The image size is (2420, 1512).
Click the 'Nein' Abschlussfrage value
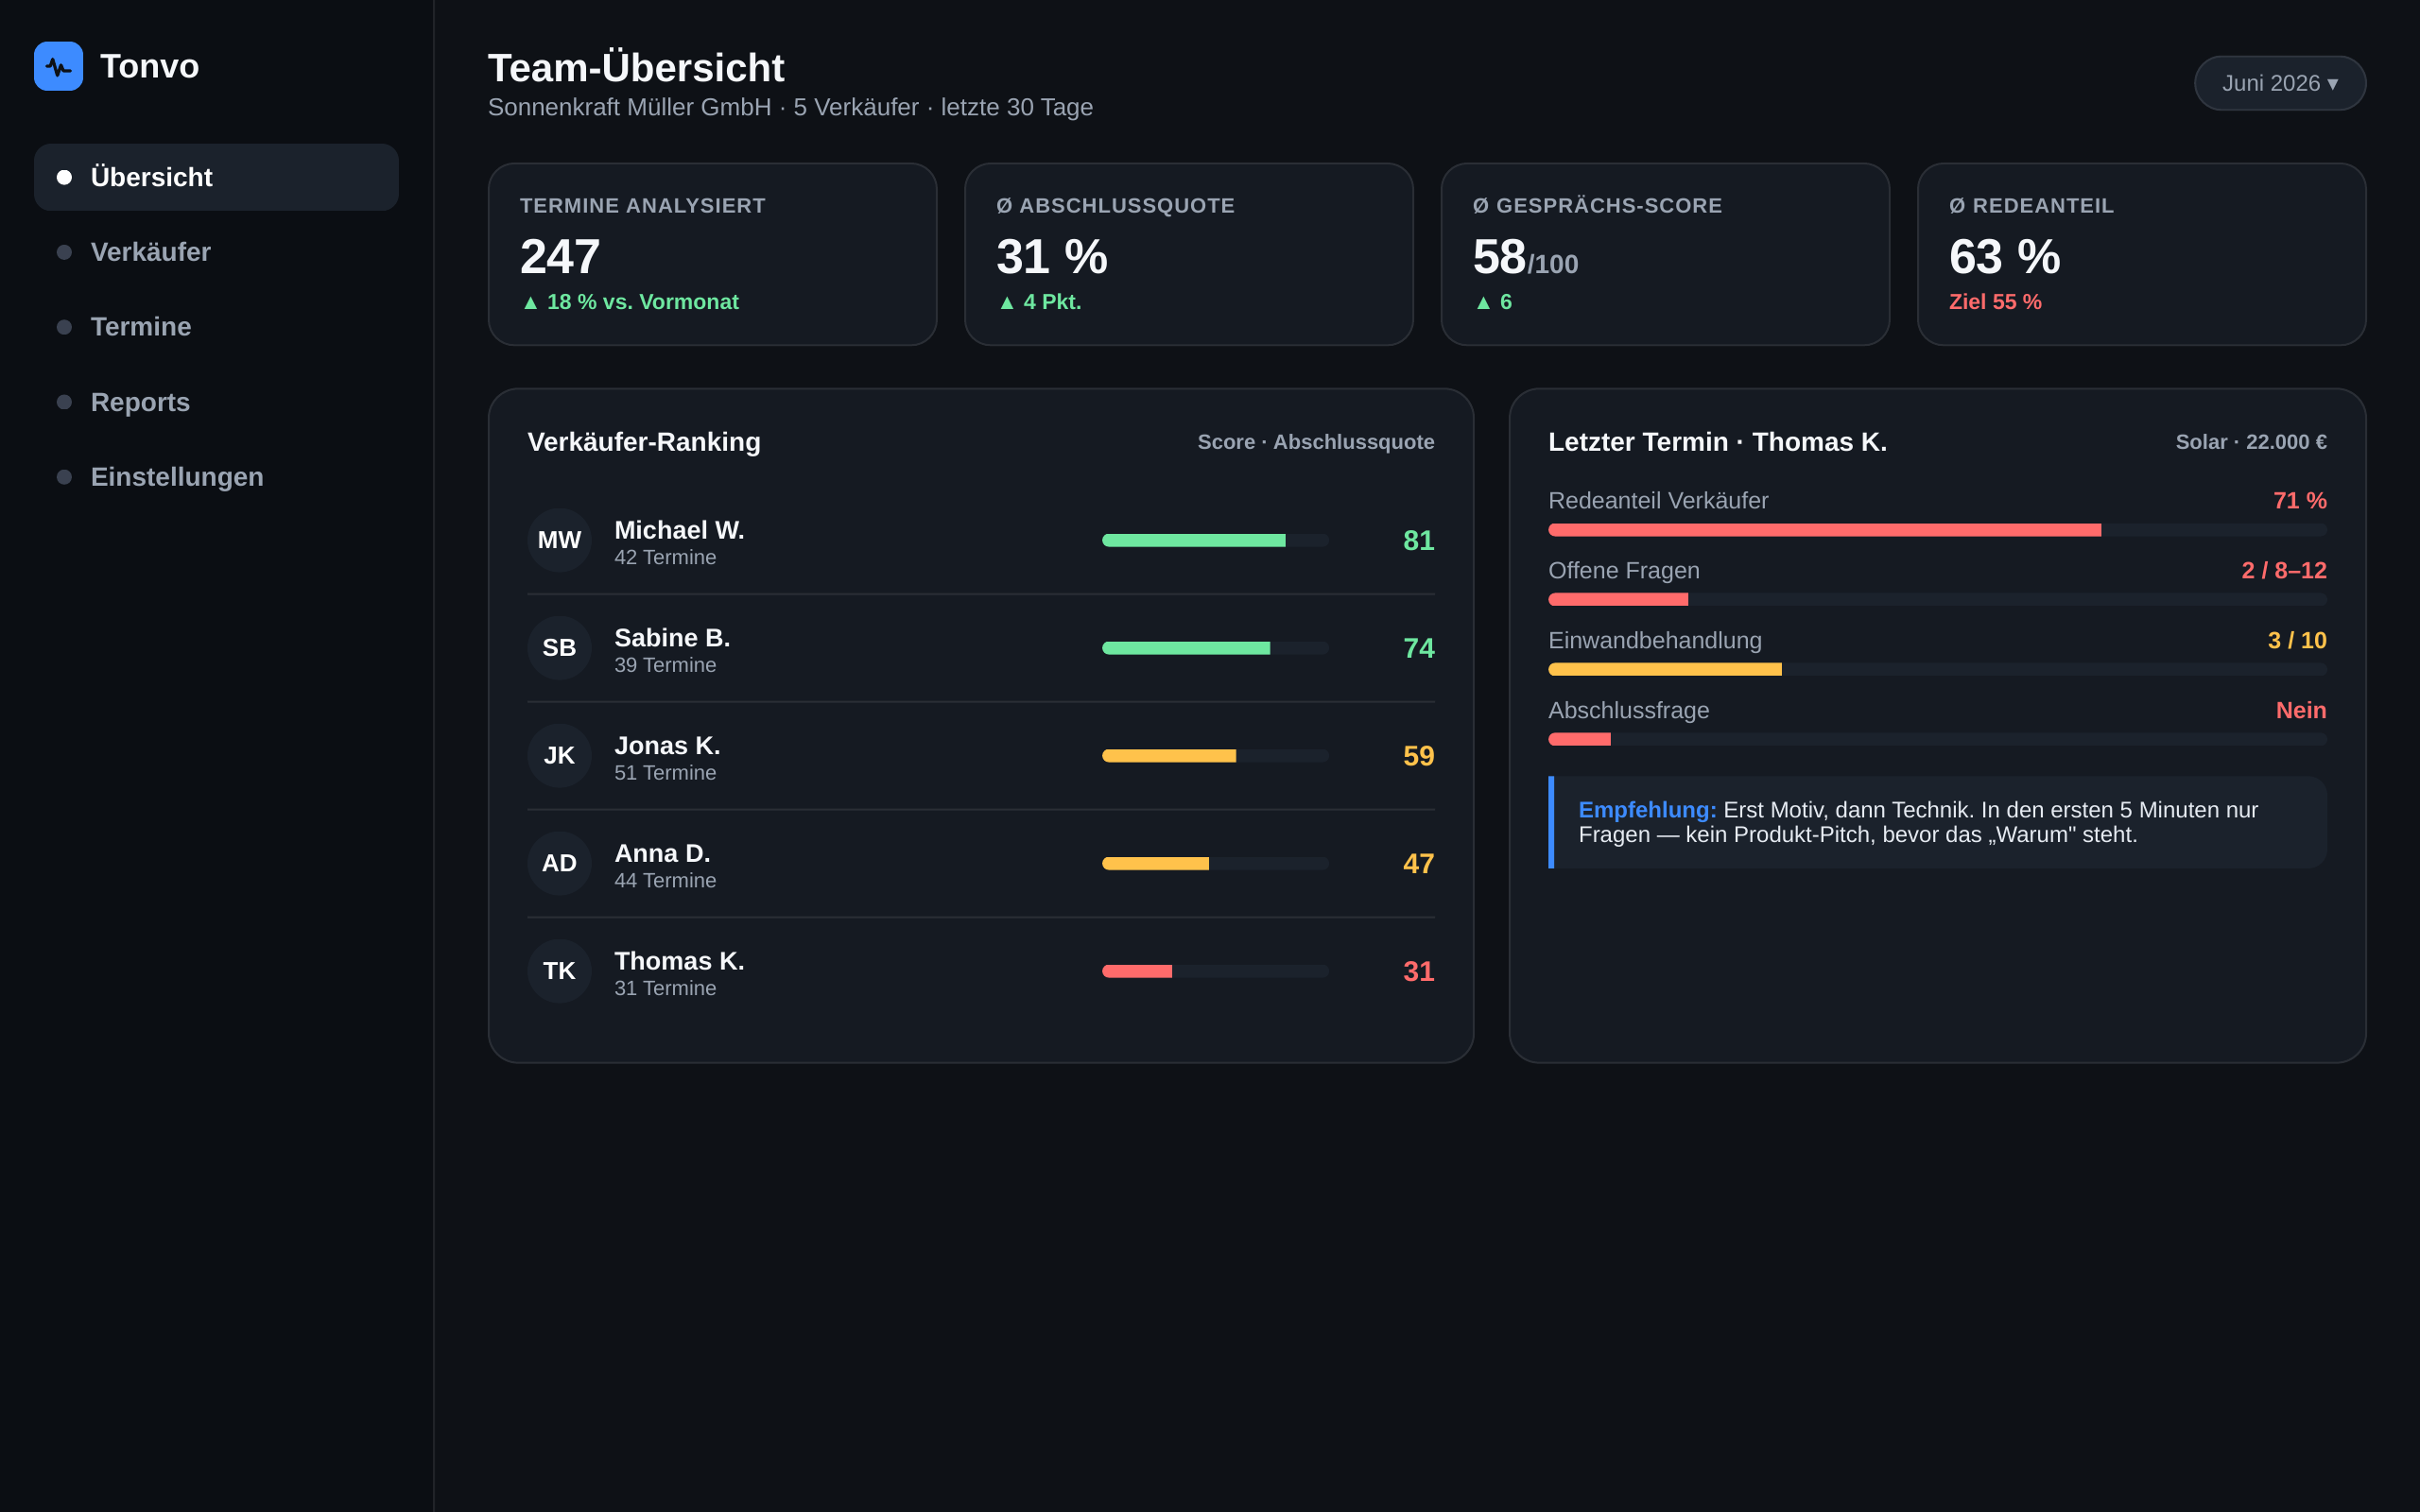click(2301, 711)
